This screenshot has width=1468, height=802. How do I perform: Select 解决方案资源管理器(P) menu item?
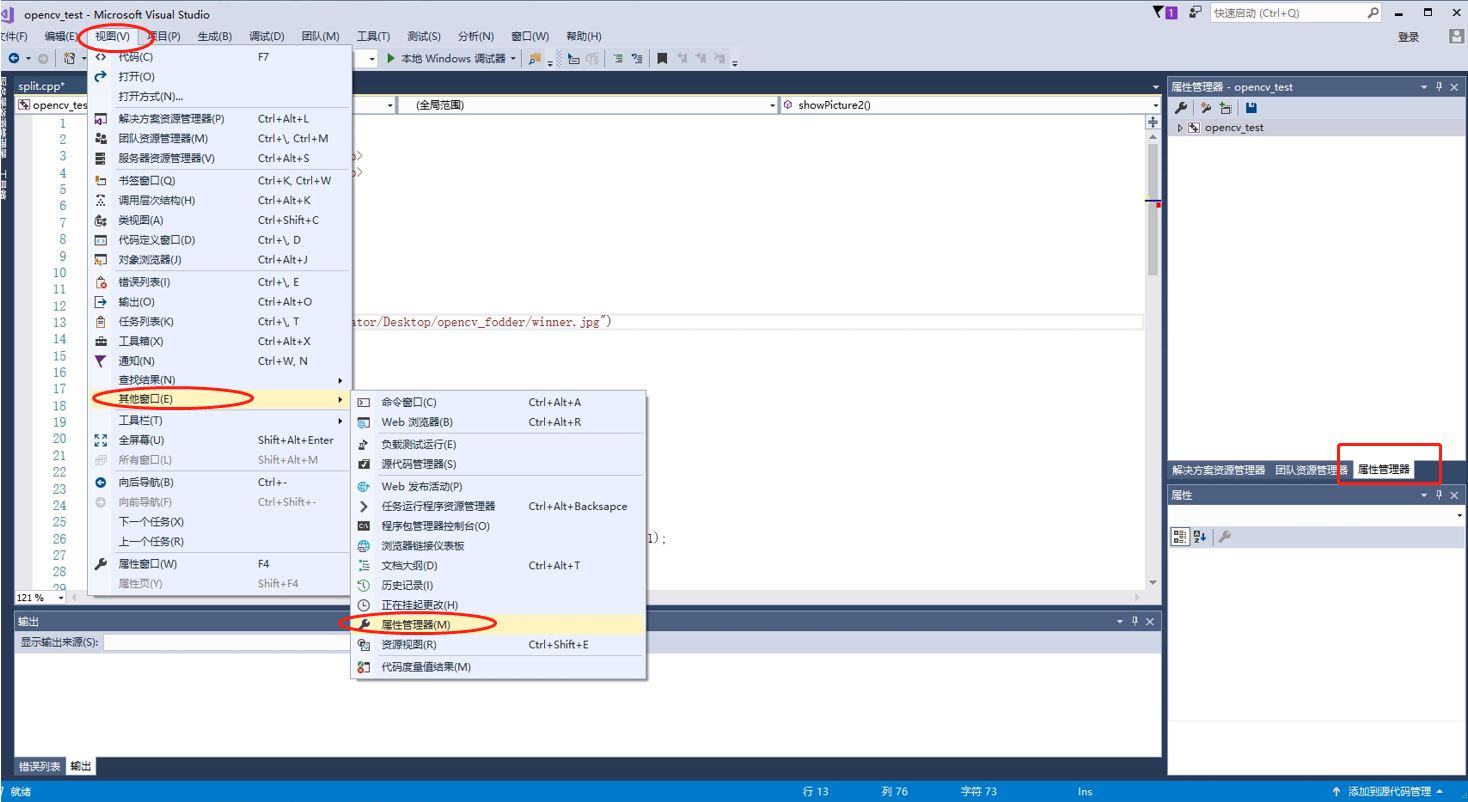click(x=219, y=119)
